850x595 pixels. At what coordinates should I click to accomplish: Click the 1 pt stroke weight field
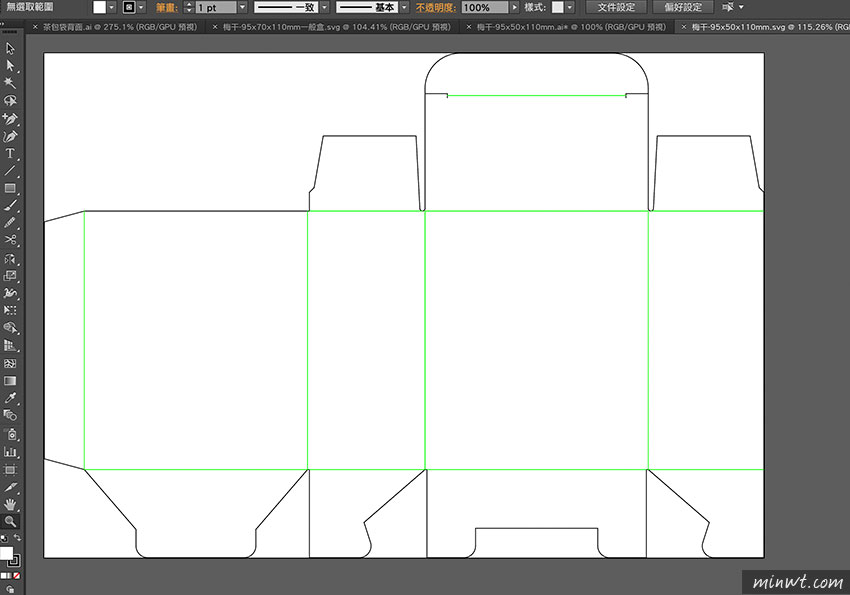click(216, 8)
